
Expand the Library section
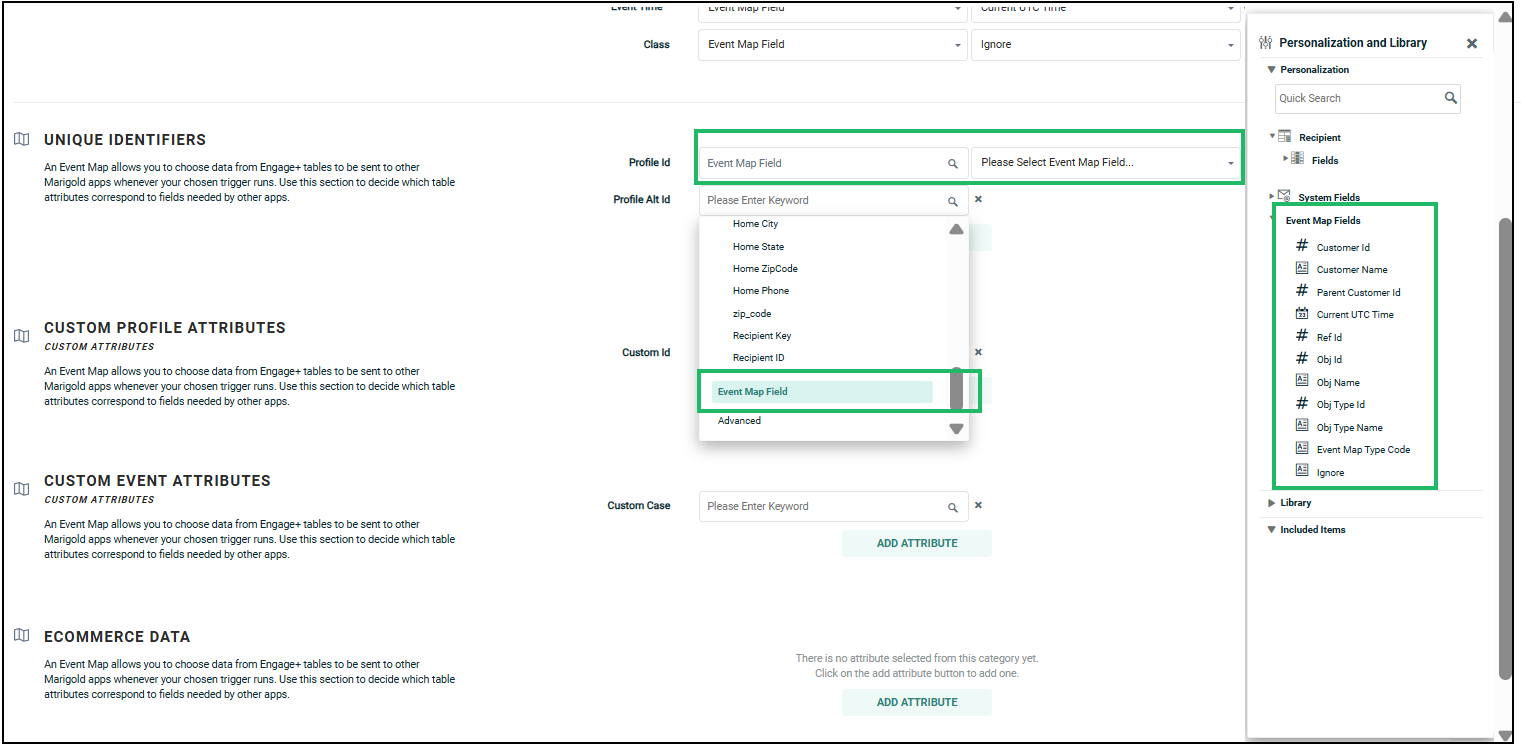1272,503
